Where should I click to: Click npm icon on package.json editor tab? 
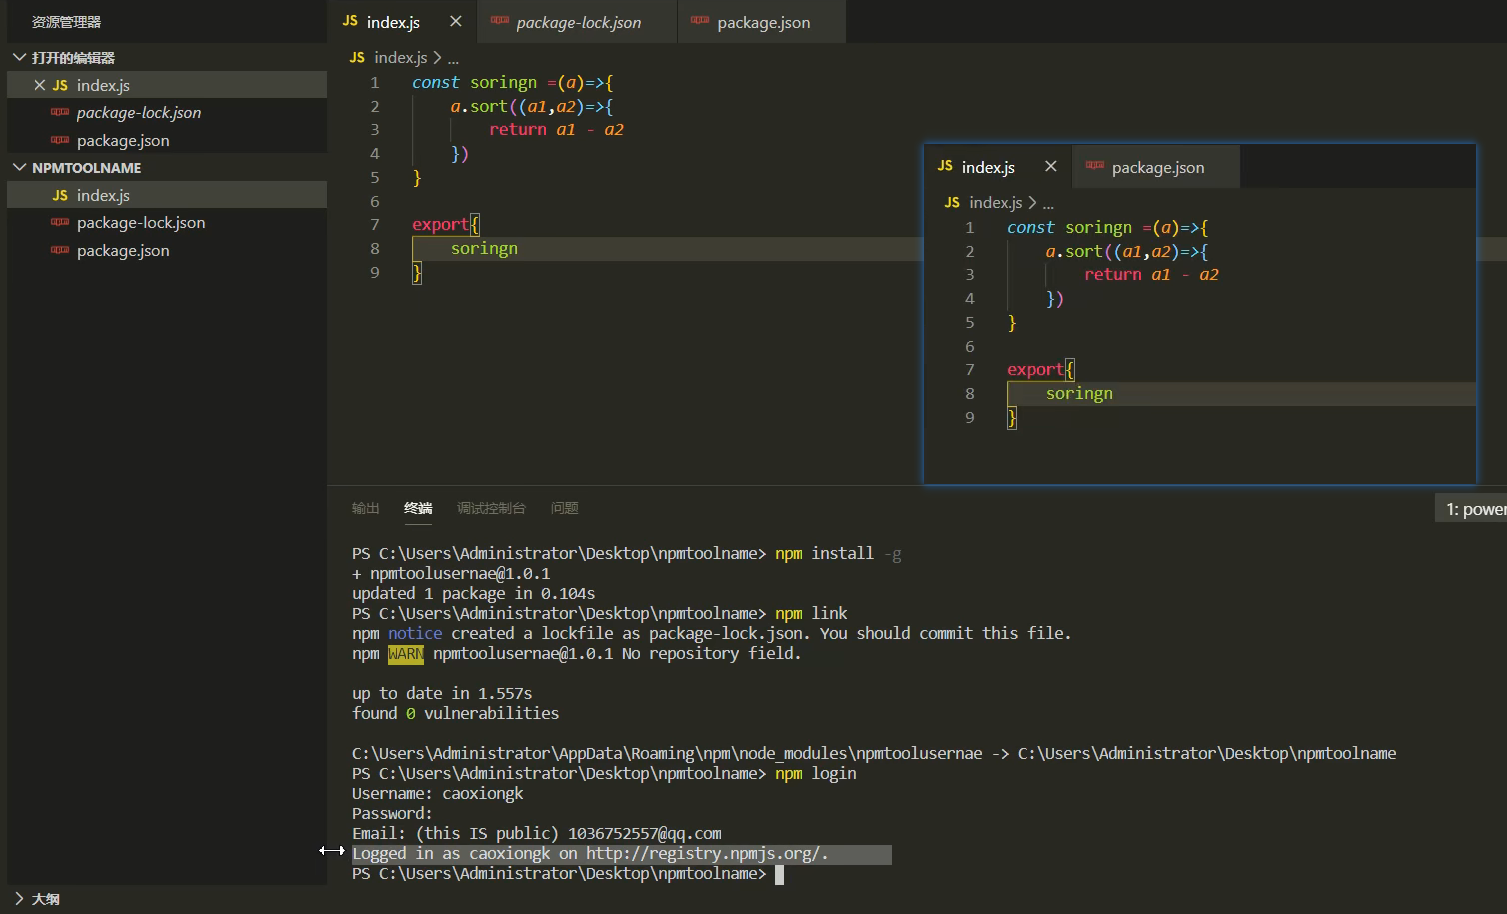pyautogui.click(x=700, y=20)
